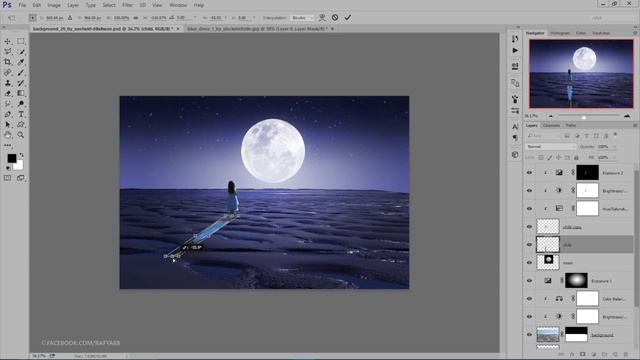Image resolution: width=640 pixels, height=360 pixels.
Task: Open the File menu
Action: 22,5
